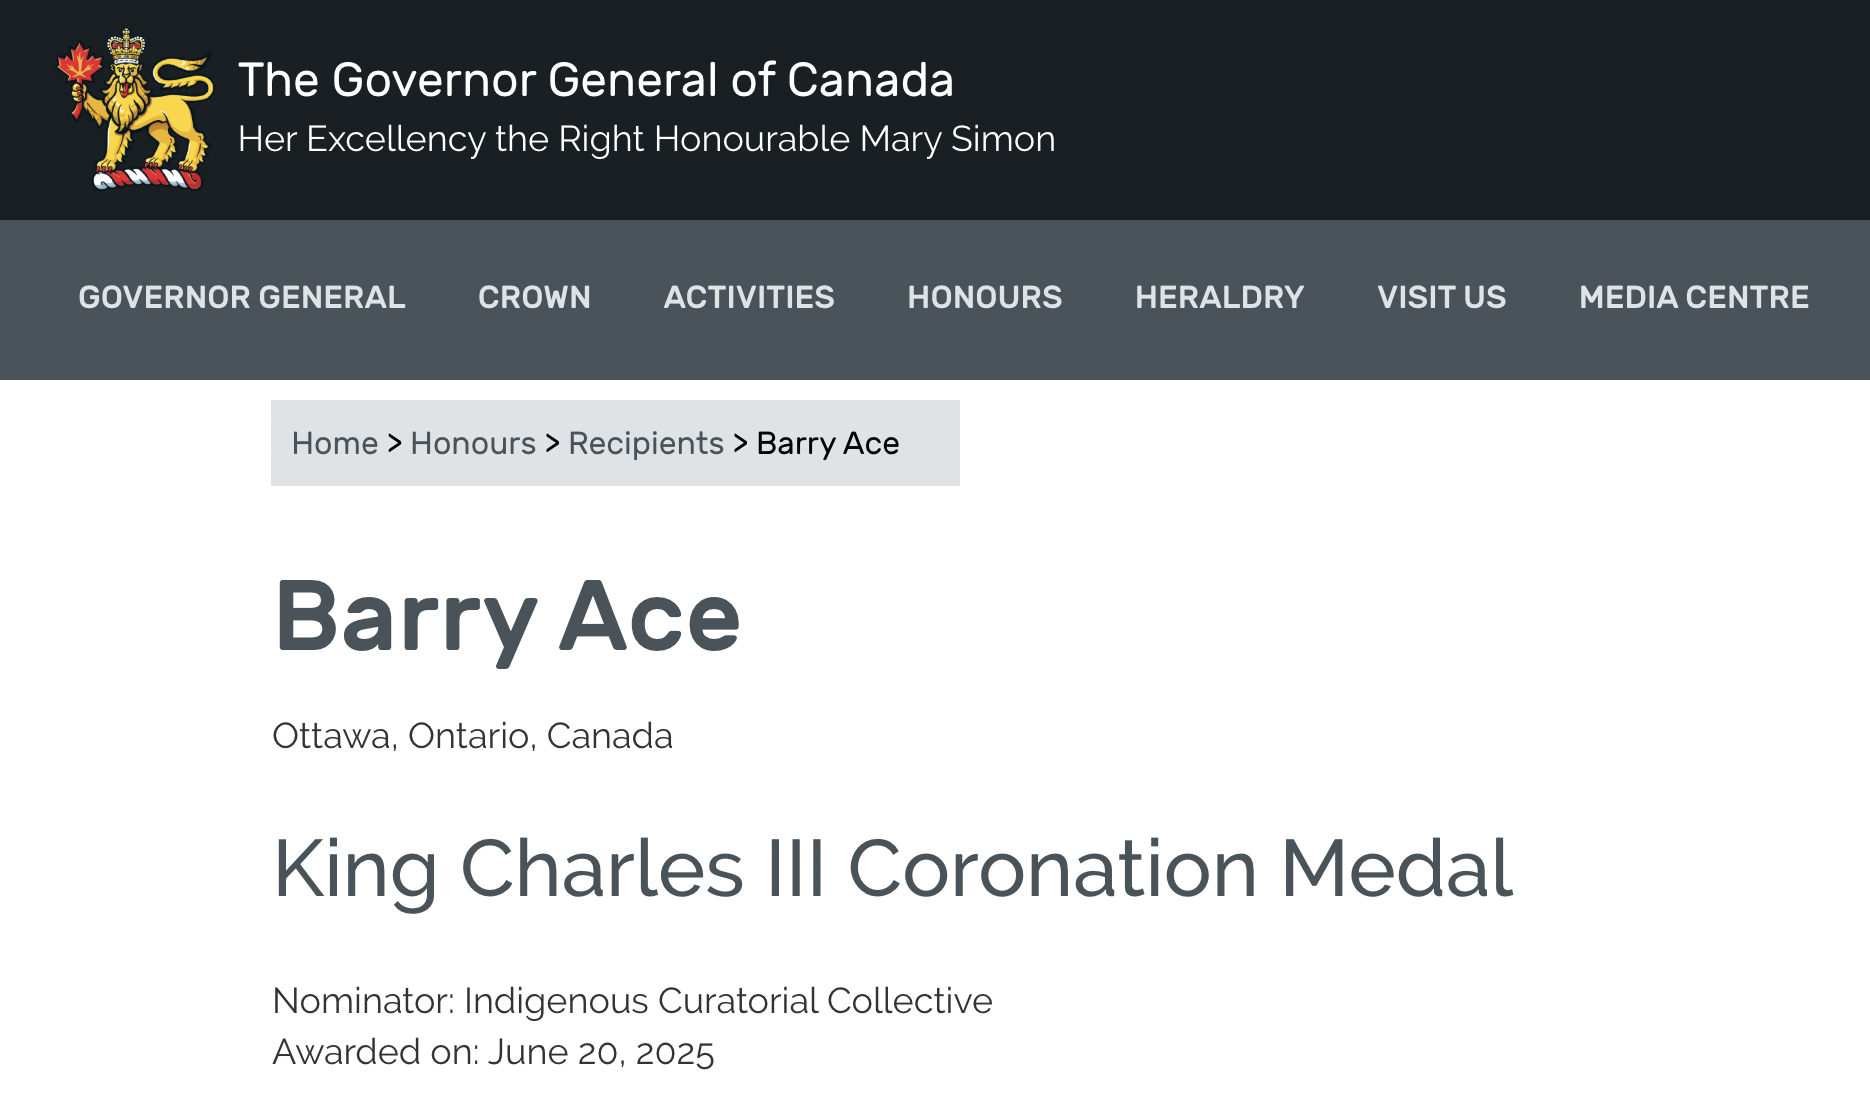This screenshot has width=1870, height=1110.
Task: Go to the Heraldry menu
Action: (x=1219, y=297)
